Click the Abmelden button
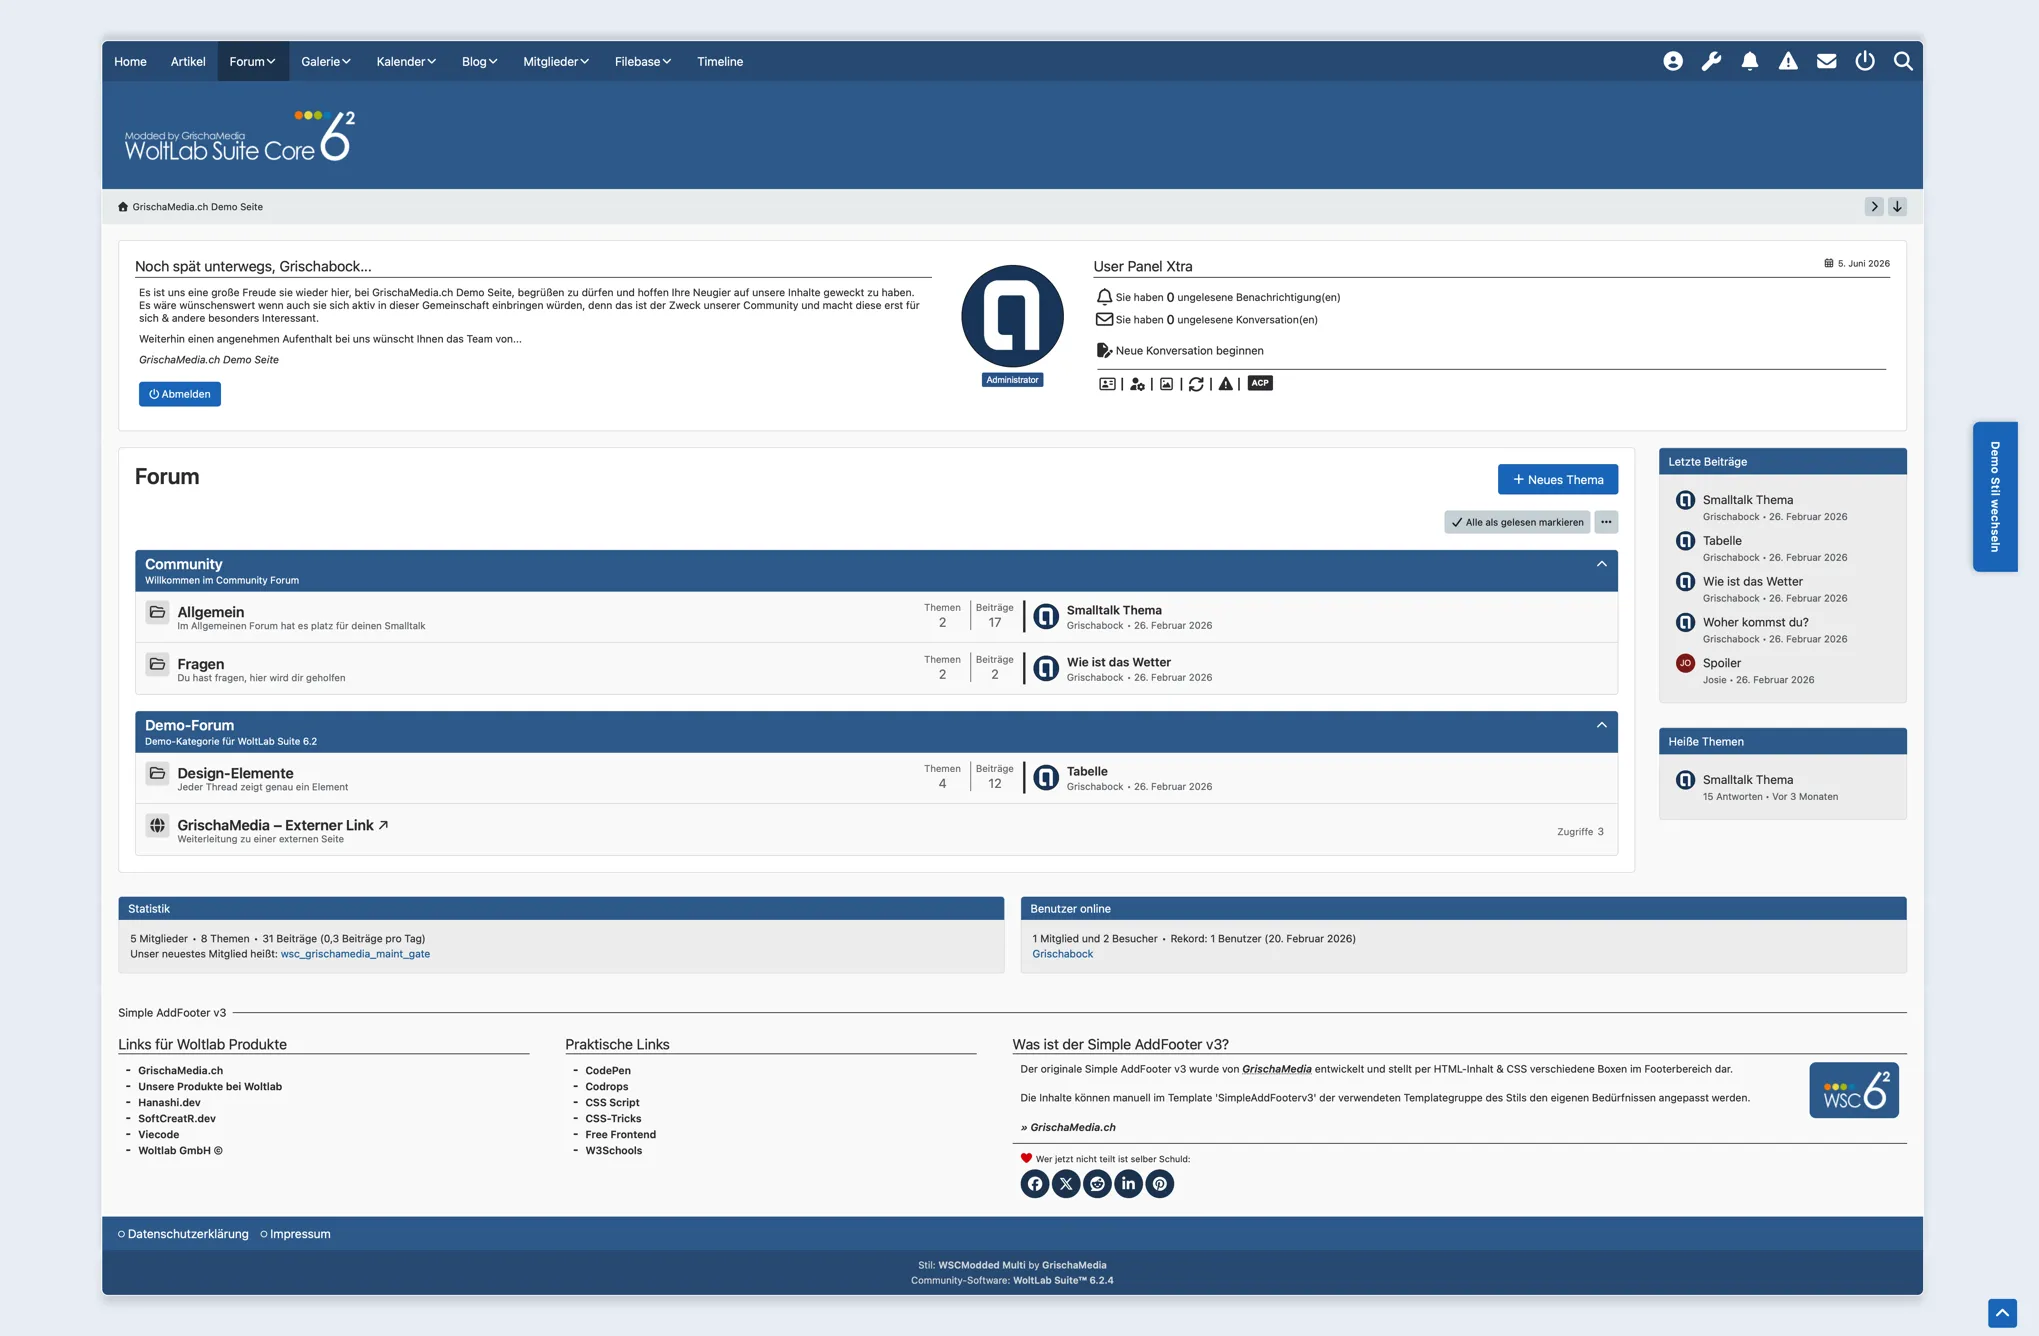Screen dimensions: 2039x1336 [180, 394]
